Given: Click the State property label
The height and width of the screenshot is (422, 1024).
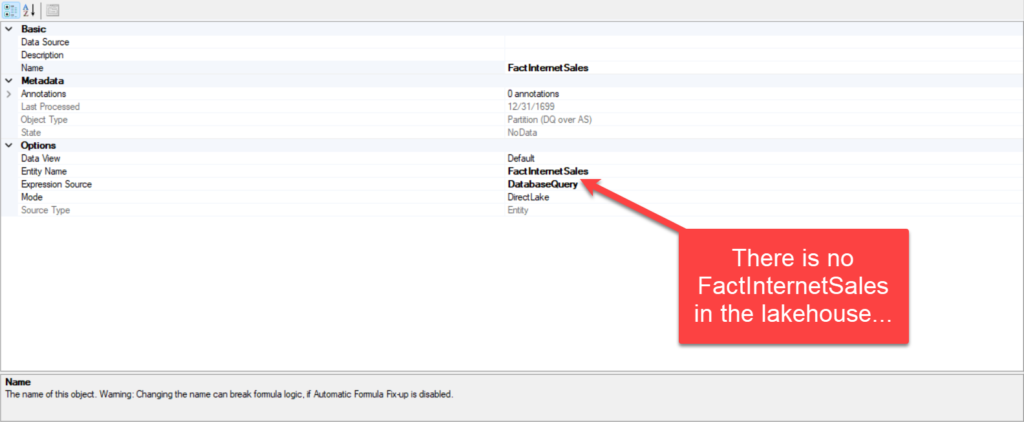Looking at the screenshot, I should click(31, 133).
